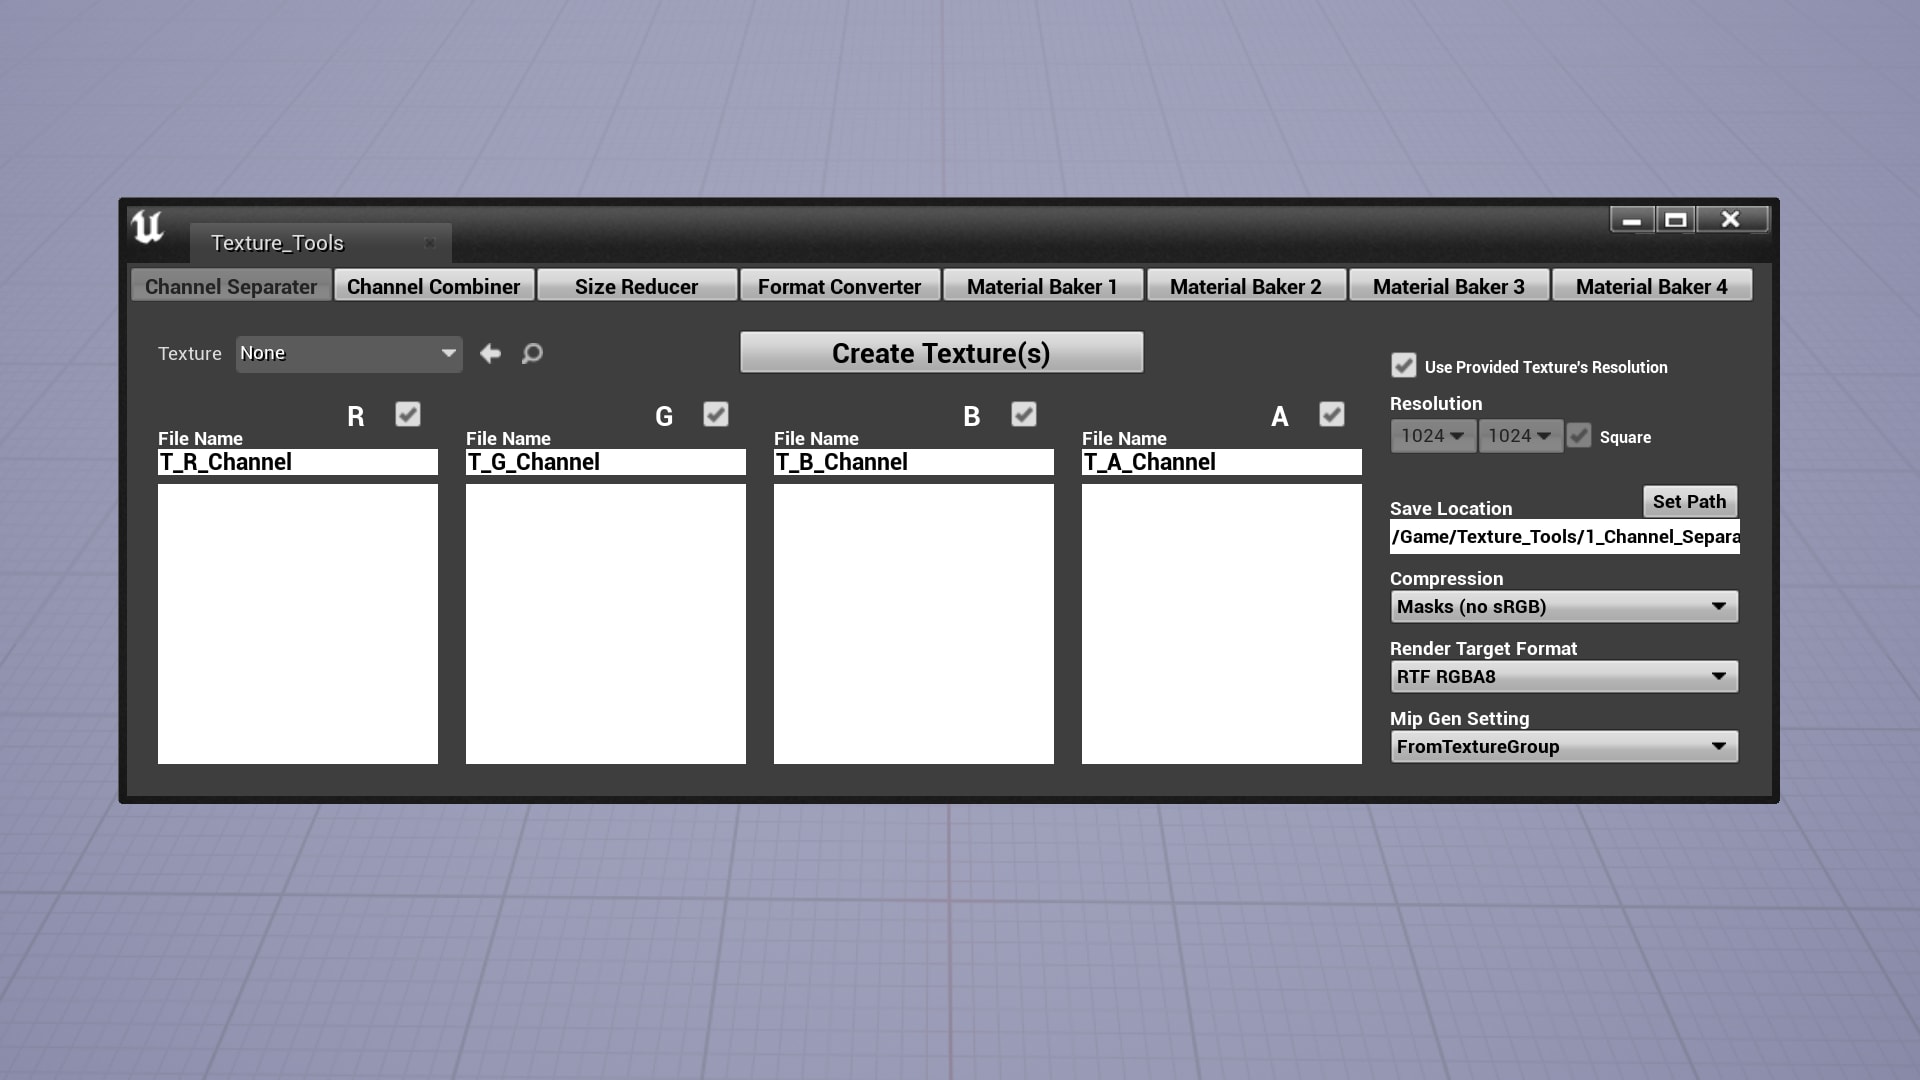Open the Size Reducer tab
Screen dimensions: 1920x1080
coord(637,286)
